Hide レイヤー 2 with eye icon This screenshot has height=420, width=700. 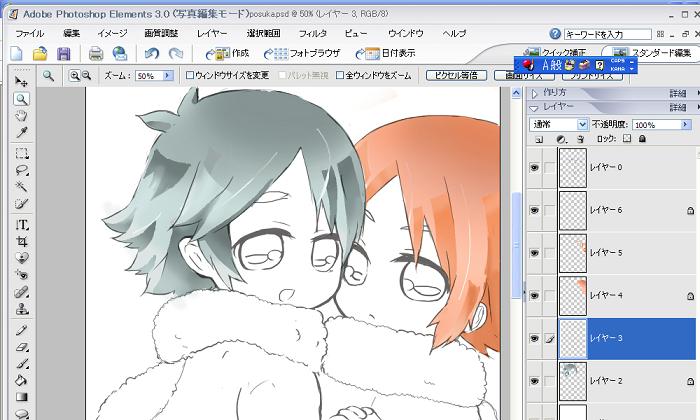click(x=534, y=381)
